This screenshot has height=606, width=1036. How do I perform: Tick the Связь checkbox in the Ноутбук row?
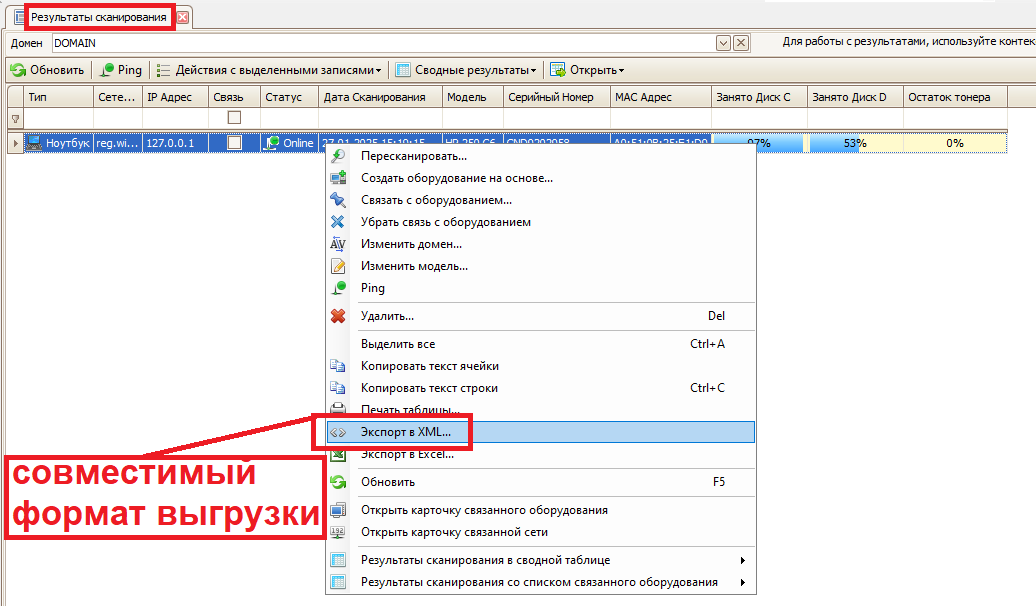point(234,143)
